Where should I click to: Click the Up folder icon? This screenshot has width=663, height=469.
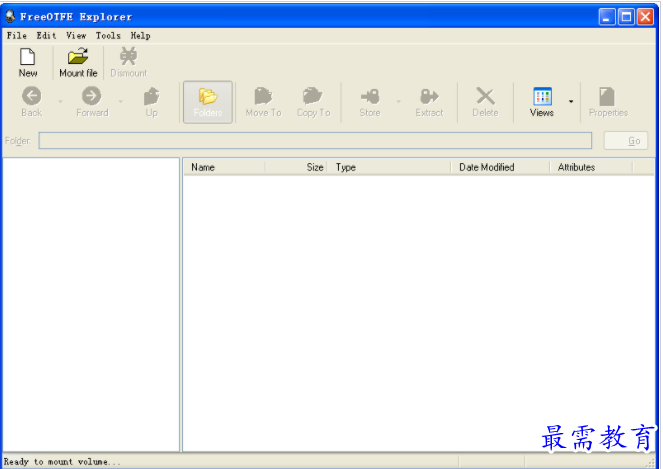pyautogui.click(x=151, y=96)
